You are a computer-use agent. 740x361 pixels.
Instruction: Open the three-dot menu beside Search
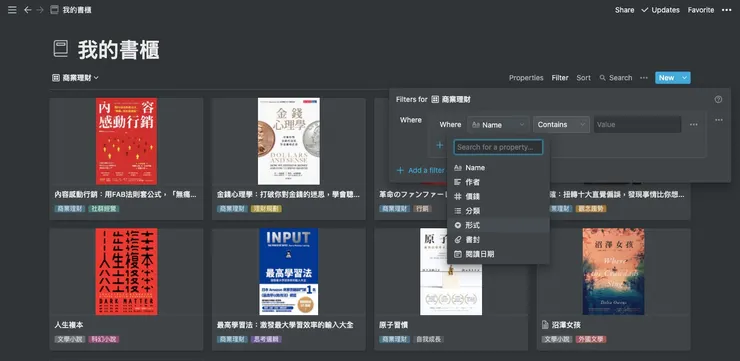point(644,78)
